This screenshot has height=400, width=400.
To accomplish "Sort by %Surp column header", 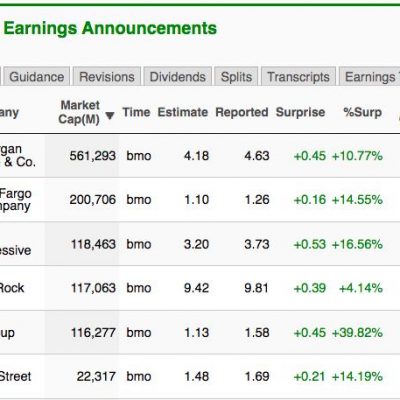I will (363, 112).
